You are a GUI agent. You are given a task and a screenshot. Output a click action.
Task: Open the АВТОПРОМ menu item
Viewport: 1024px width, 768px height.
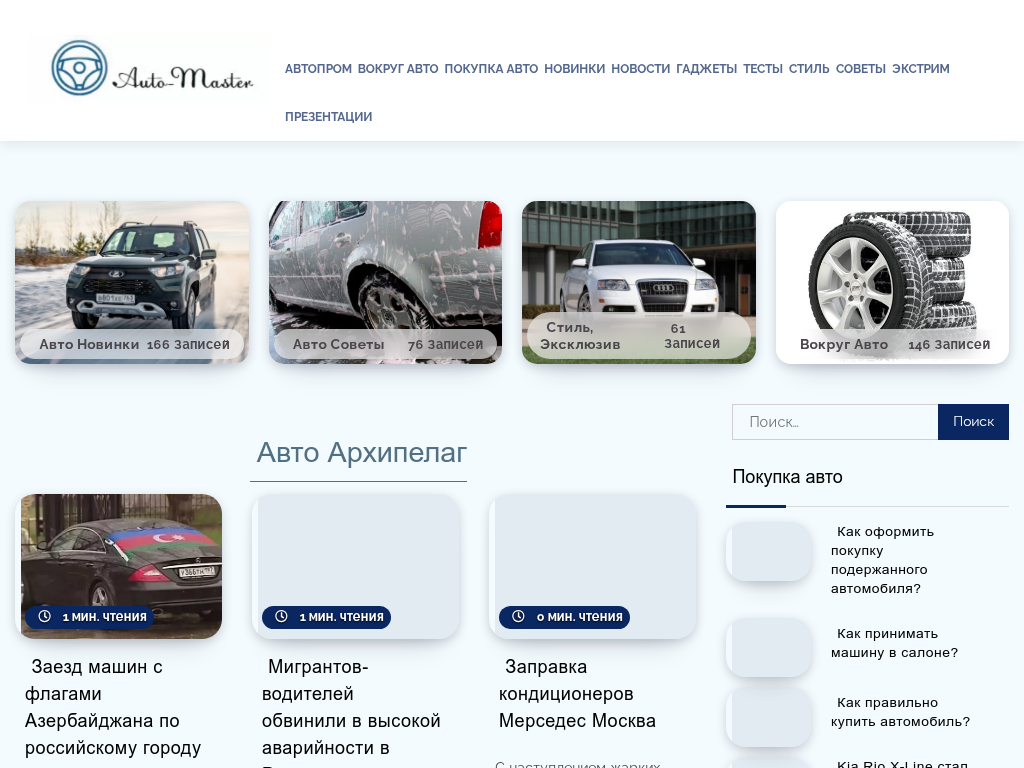click(x=318, y=69)
